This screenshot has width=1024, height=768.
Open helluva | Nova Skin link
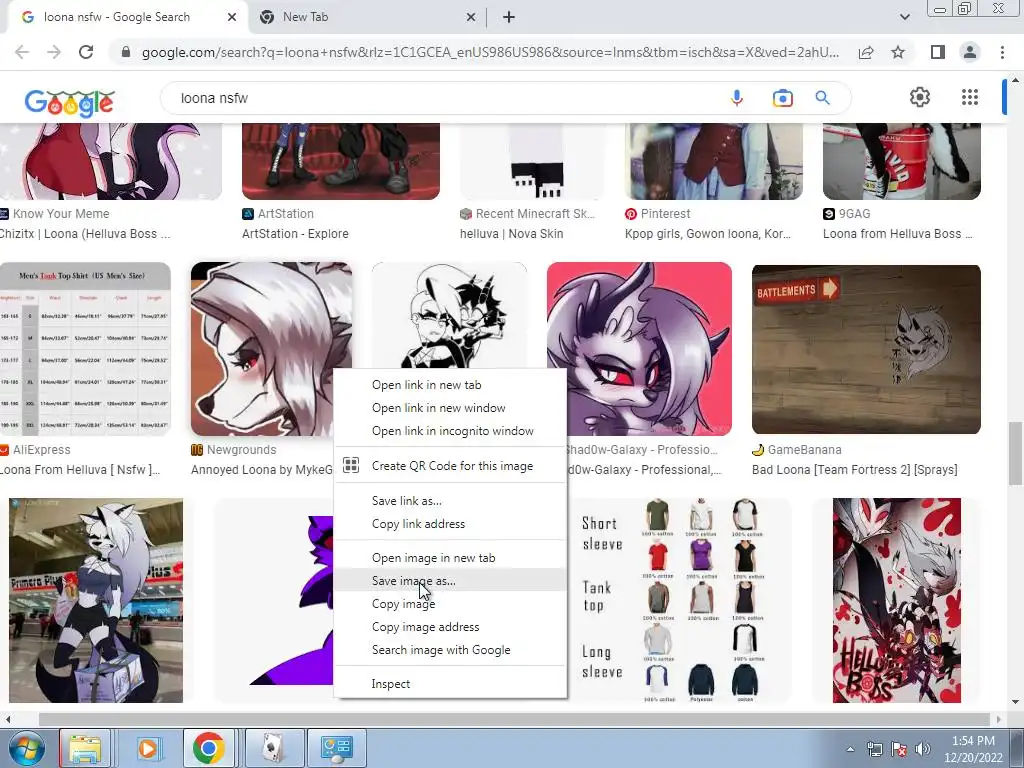pos(511,234)
